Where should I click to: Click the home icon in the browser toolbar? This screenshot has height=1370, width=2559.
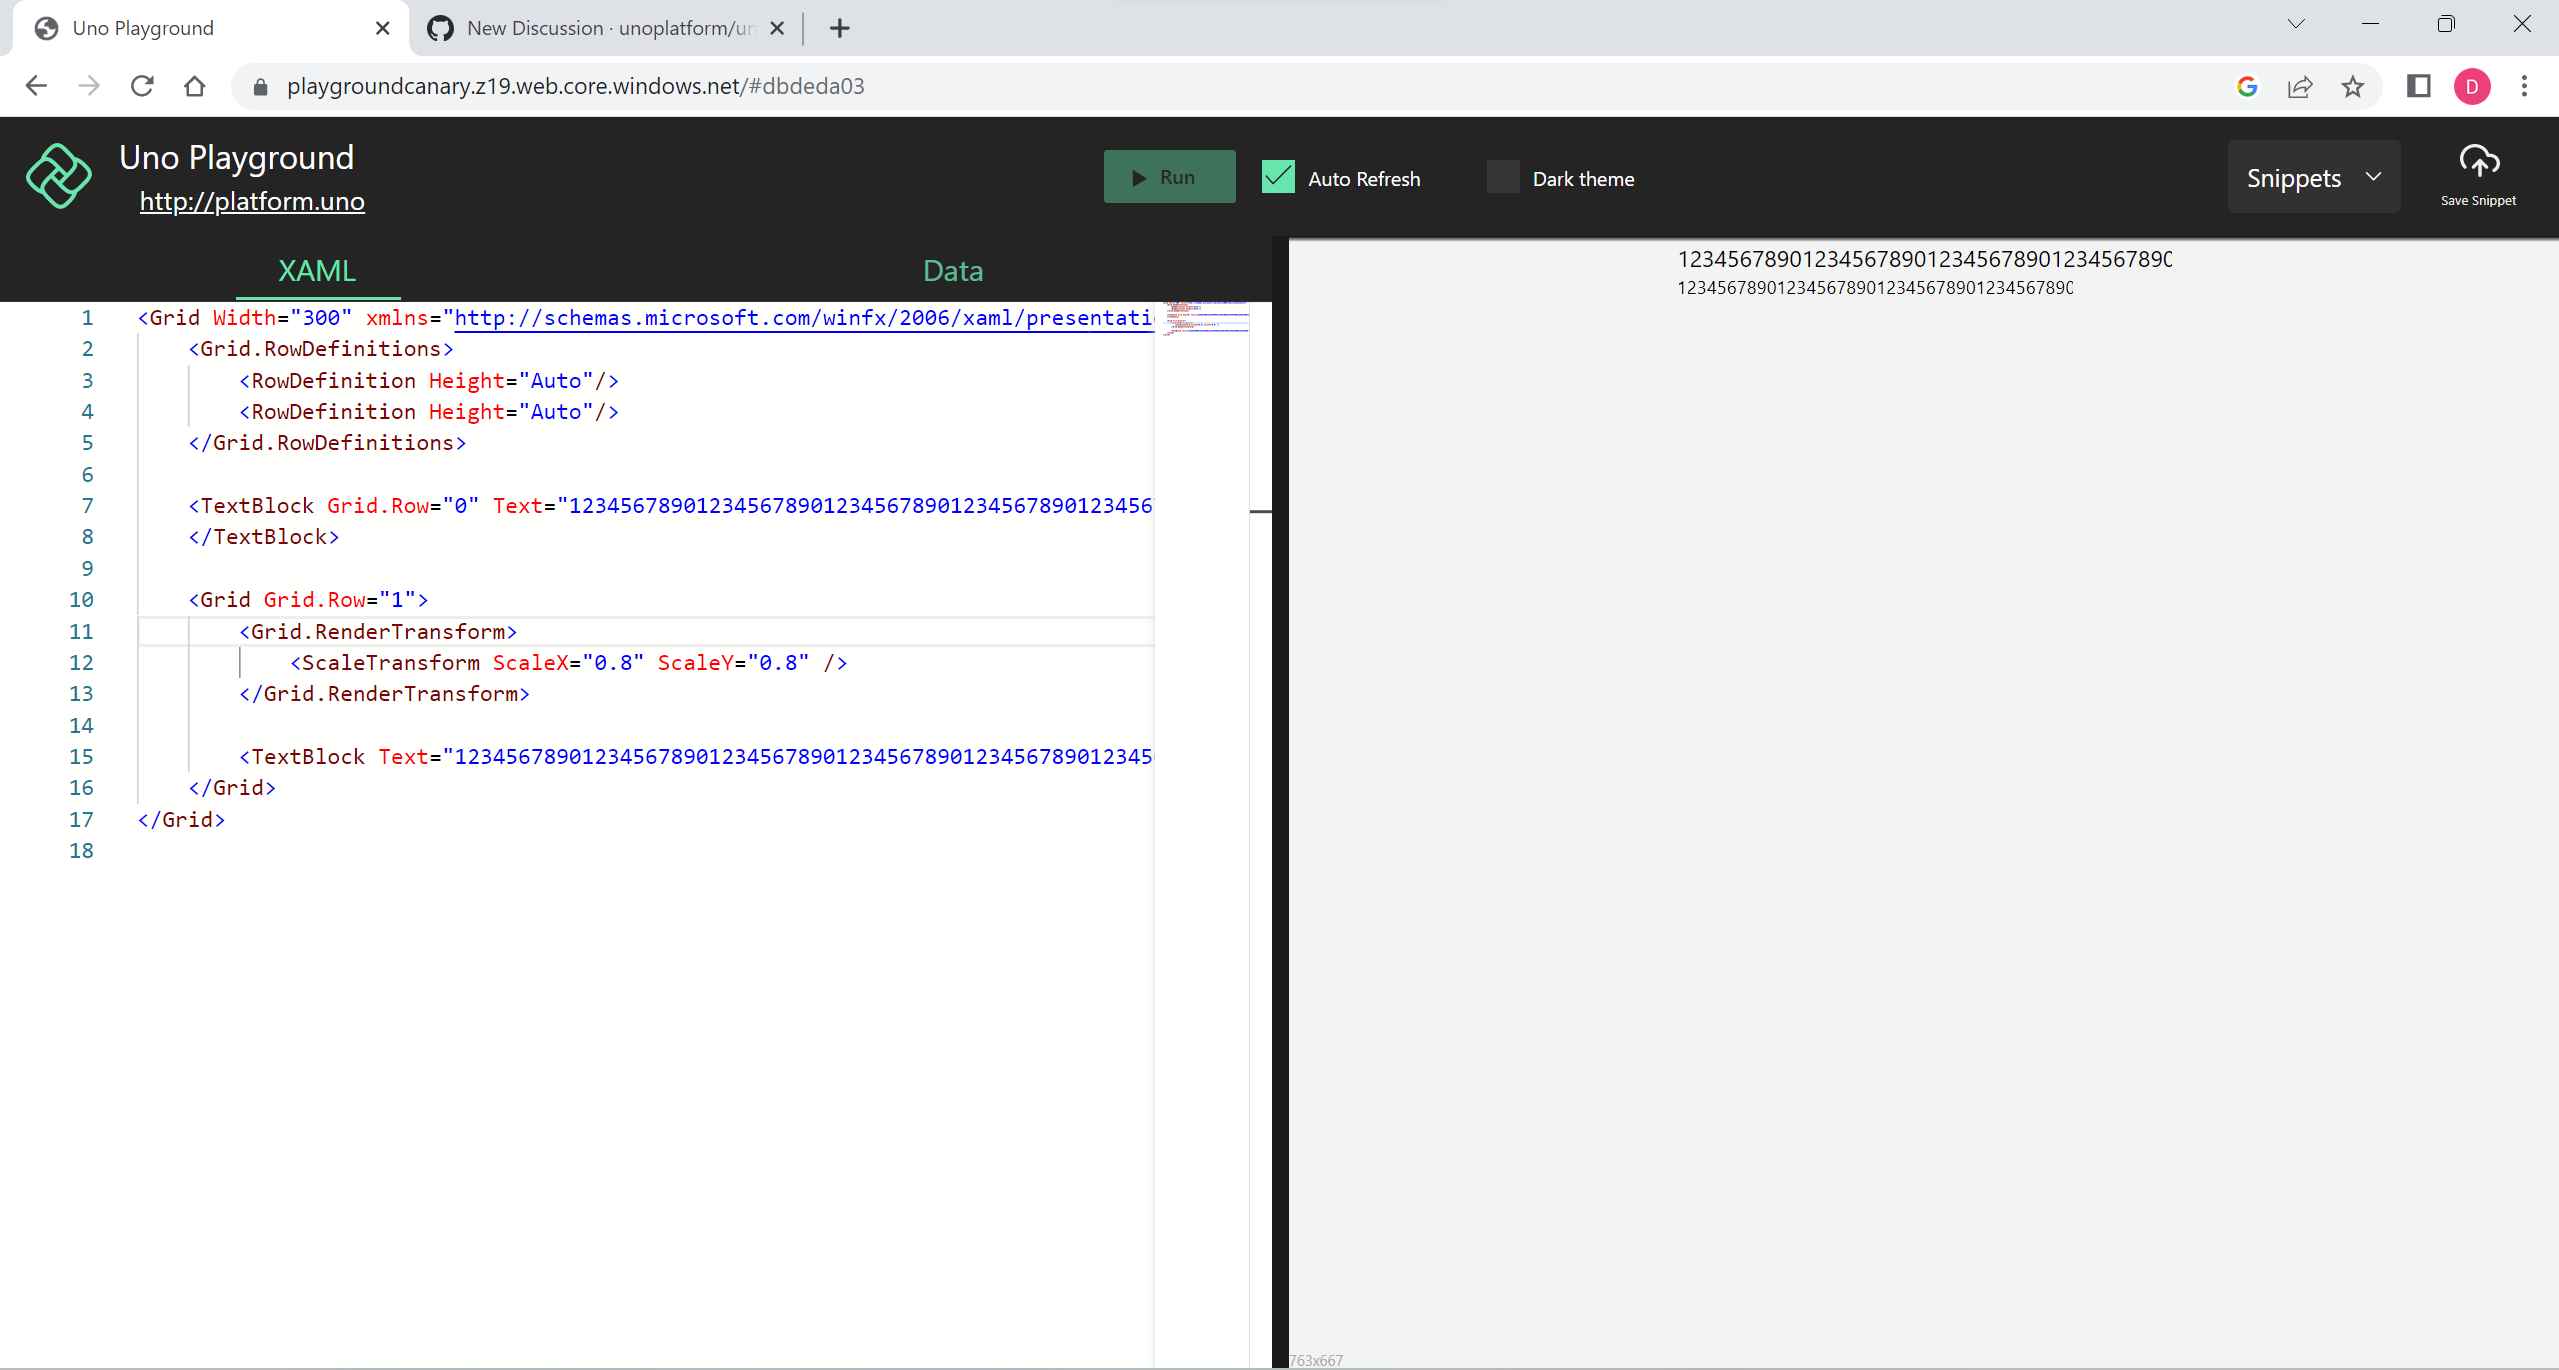195,85
